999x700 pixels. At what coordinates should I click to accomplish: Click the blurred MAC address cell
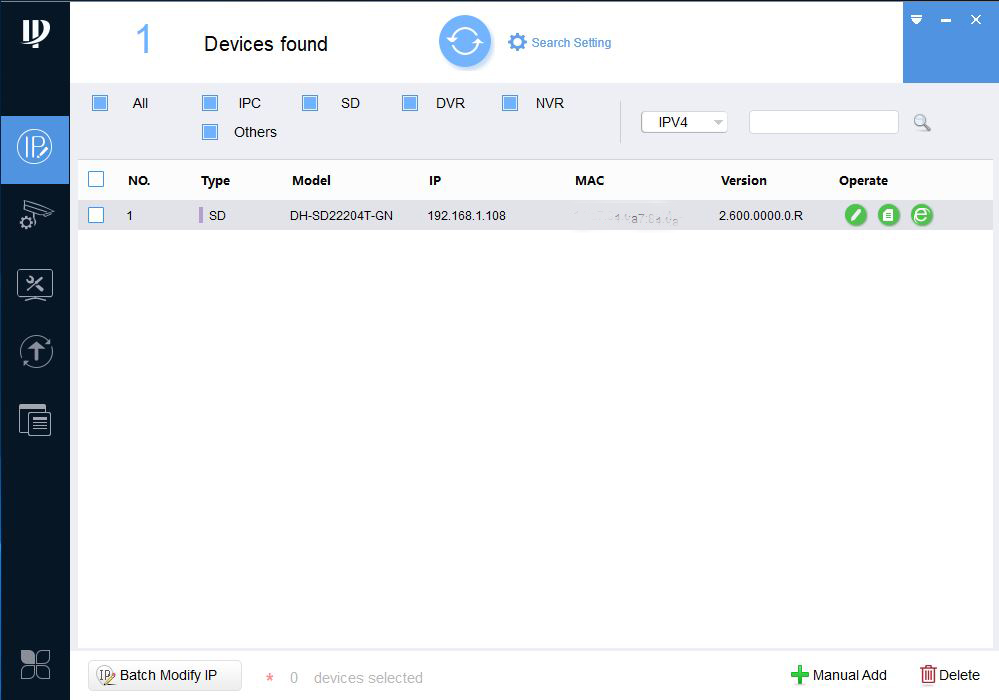click(x=626, y=217)
